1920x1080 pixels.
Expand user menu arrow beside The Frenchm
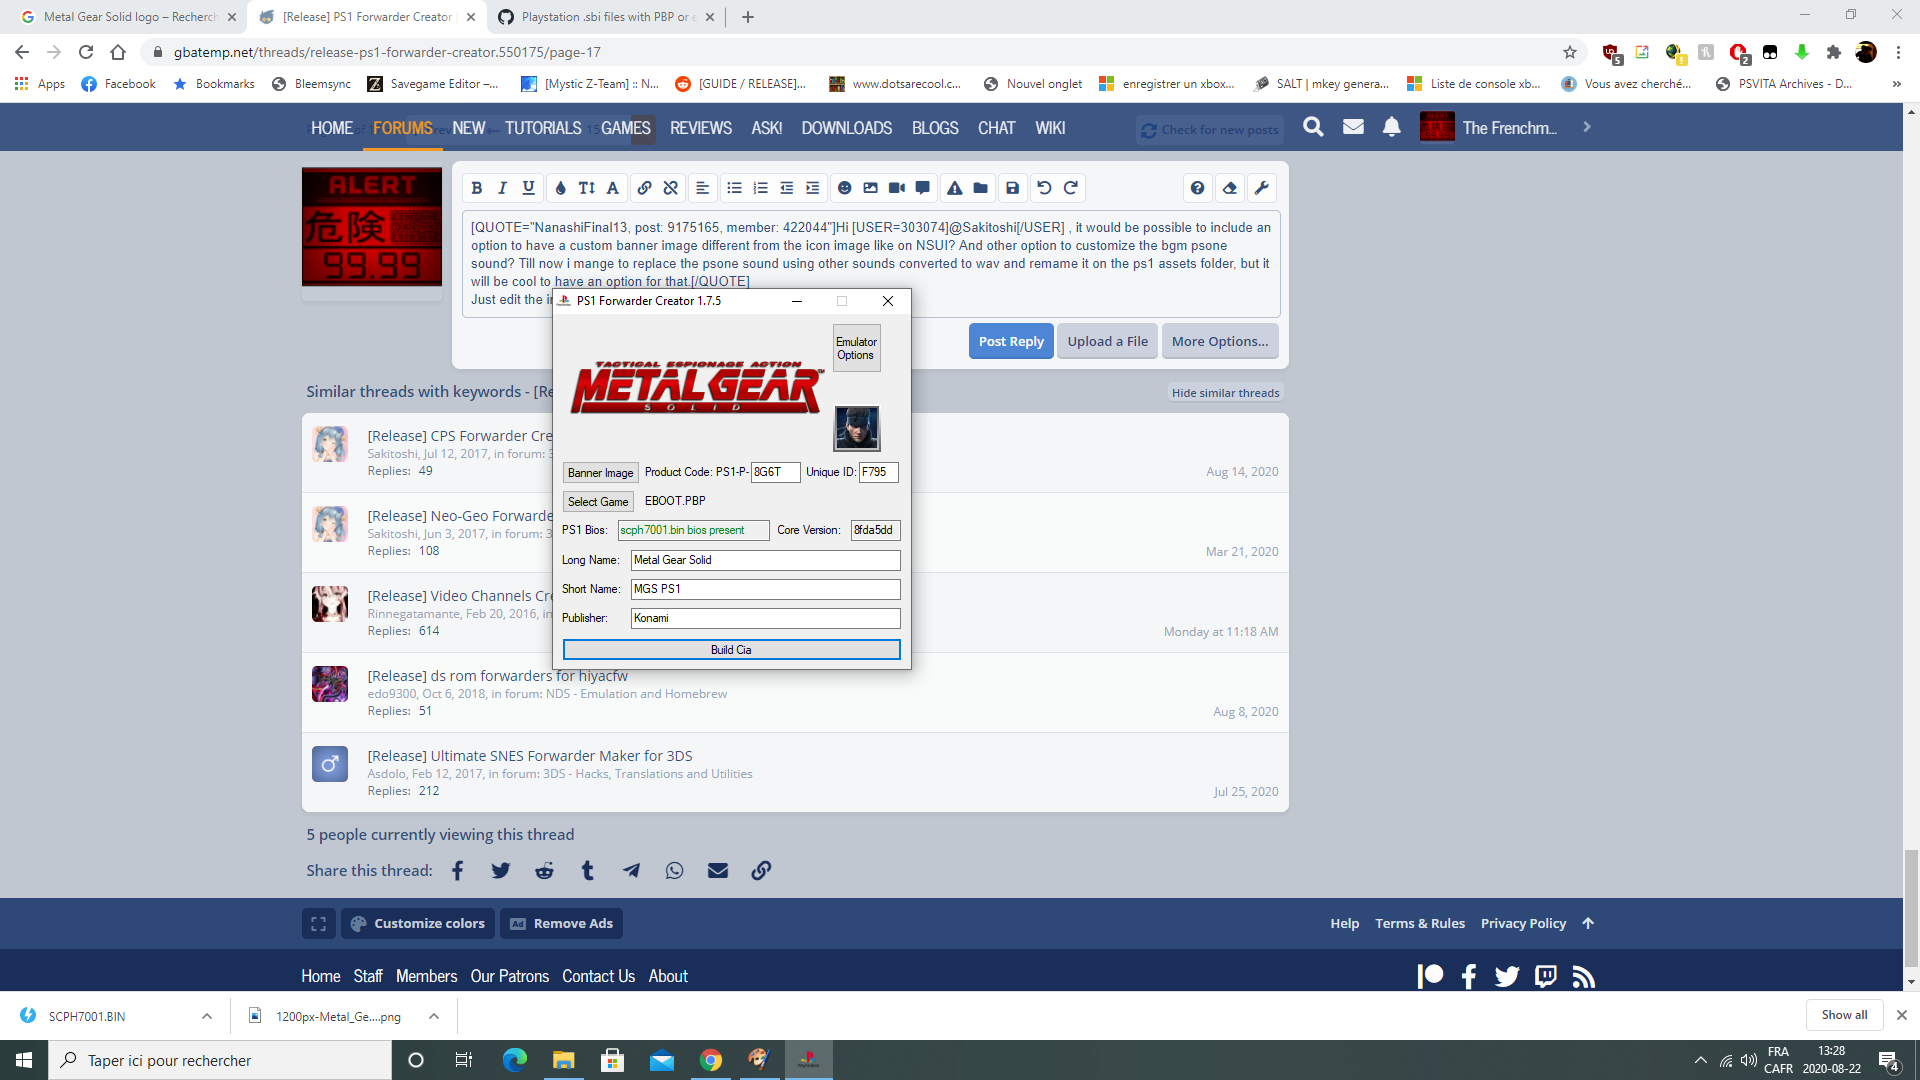point(1587,127)
